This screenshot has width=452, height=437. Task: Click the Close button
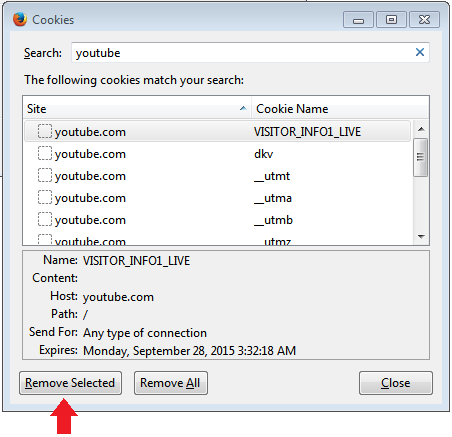(x=396, y=383)
